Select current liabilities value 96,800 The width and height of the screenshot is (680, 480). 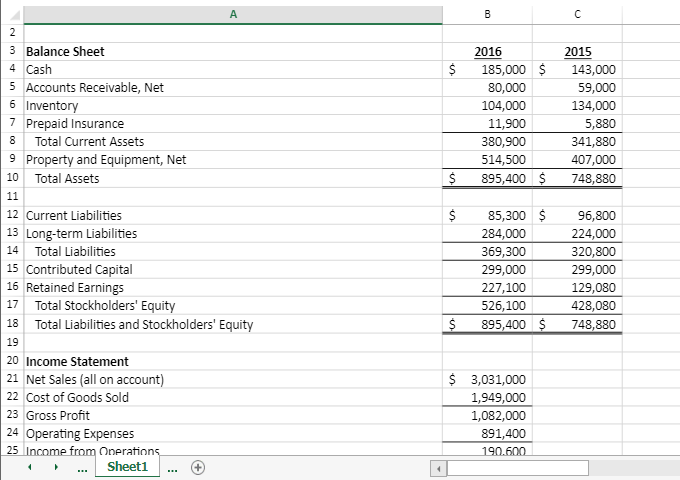pyautogui.click(x=577, y=216)
